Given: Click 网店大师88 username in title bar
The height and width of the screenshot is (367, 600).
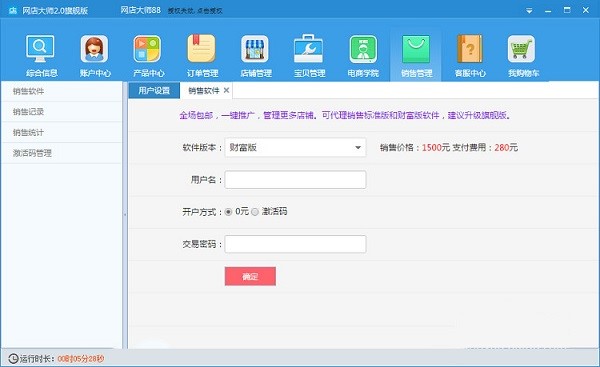Looking at the screenshot, I should point(140,10).
